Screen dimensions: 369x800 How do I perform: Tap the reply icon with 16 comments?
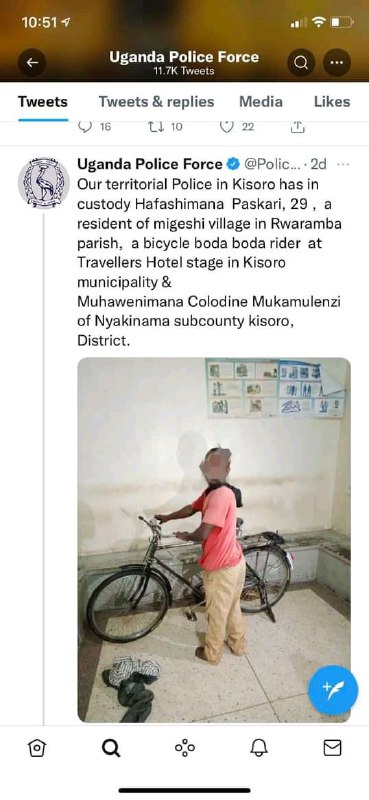point(85,127)
